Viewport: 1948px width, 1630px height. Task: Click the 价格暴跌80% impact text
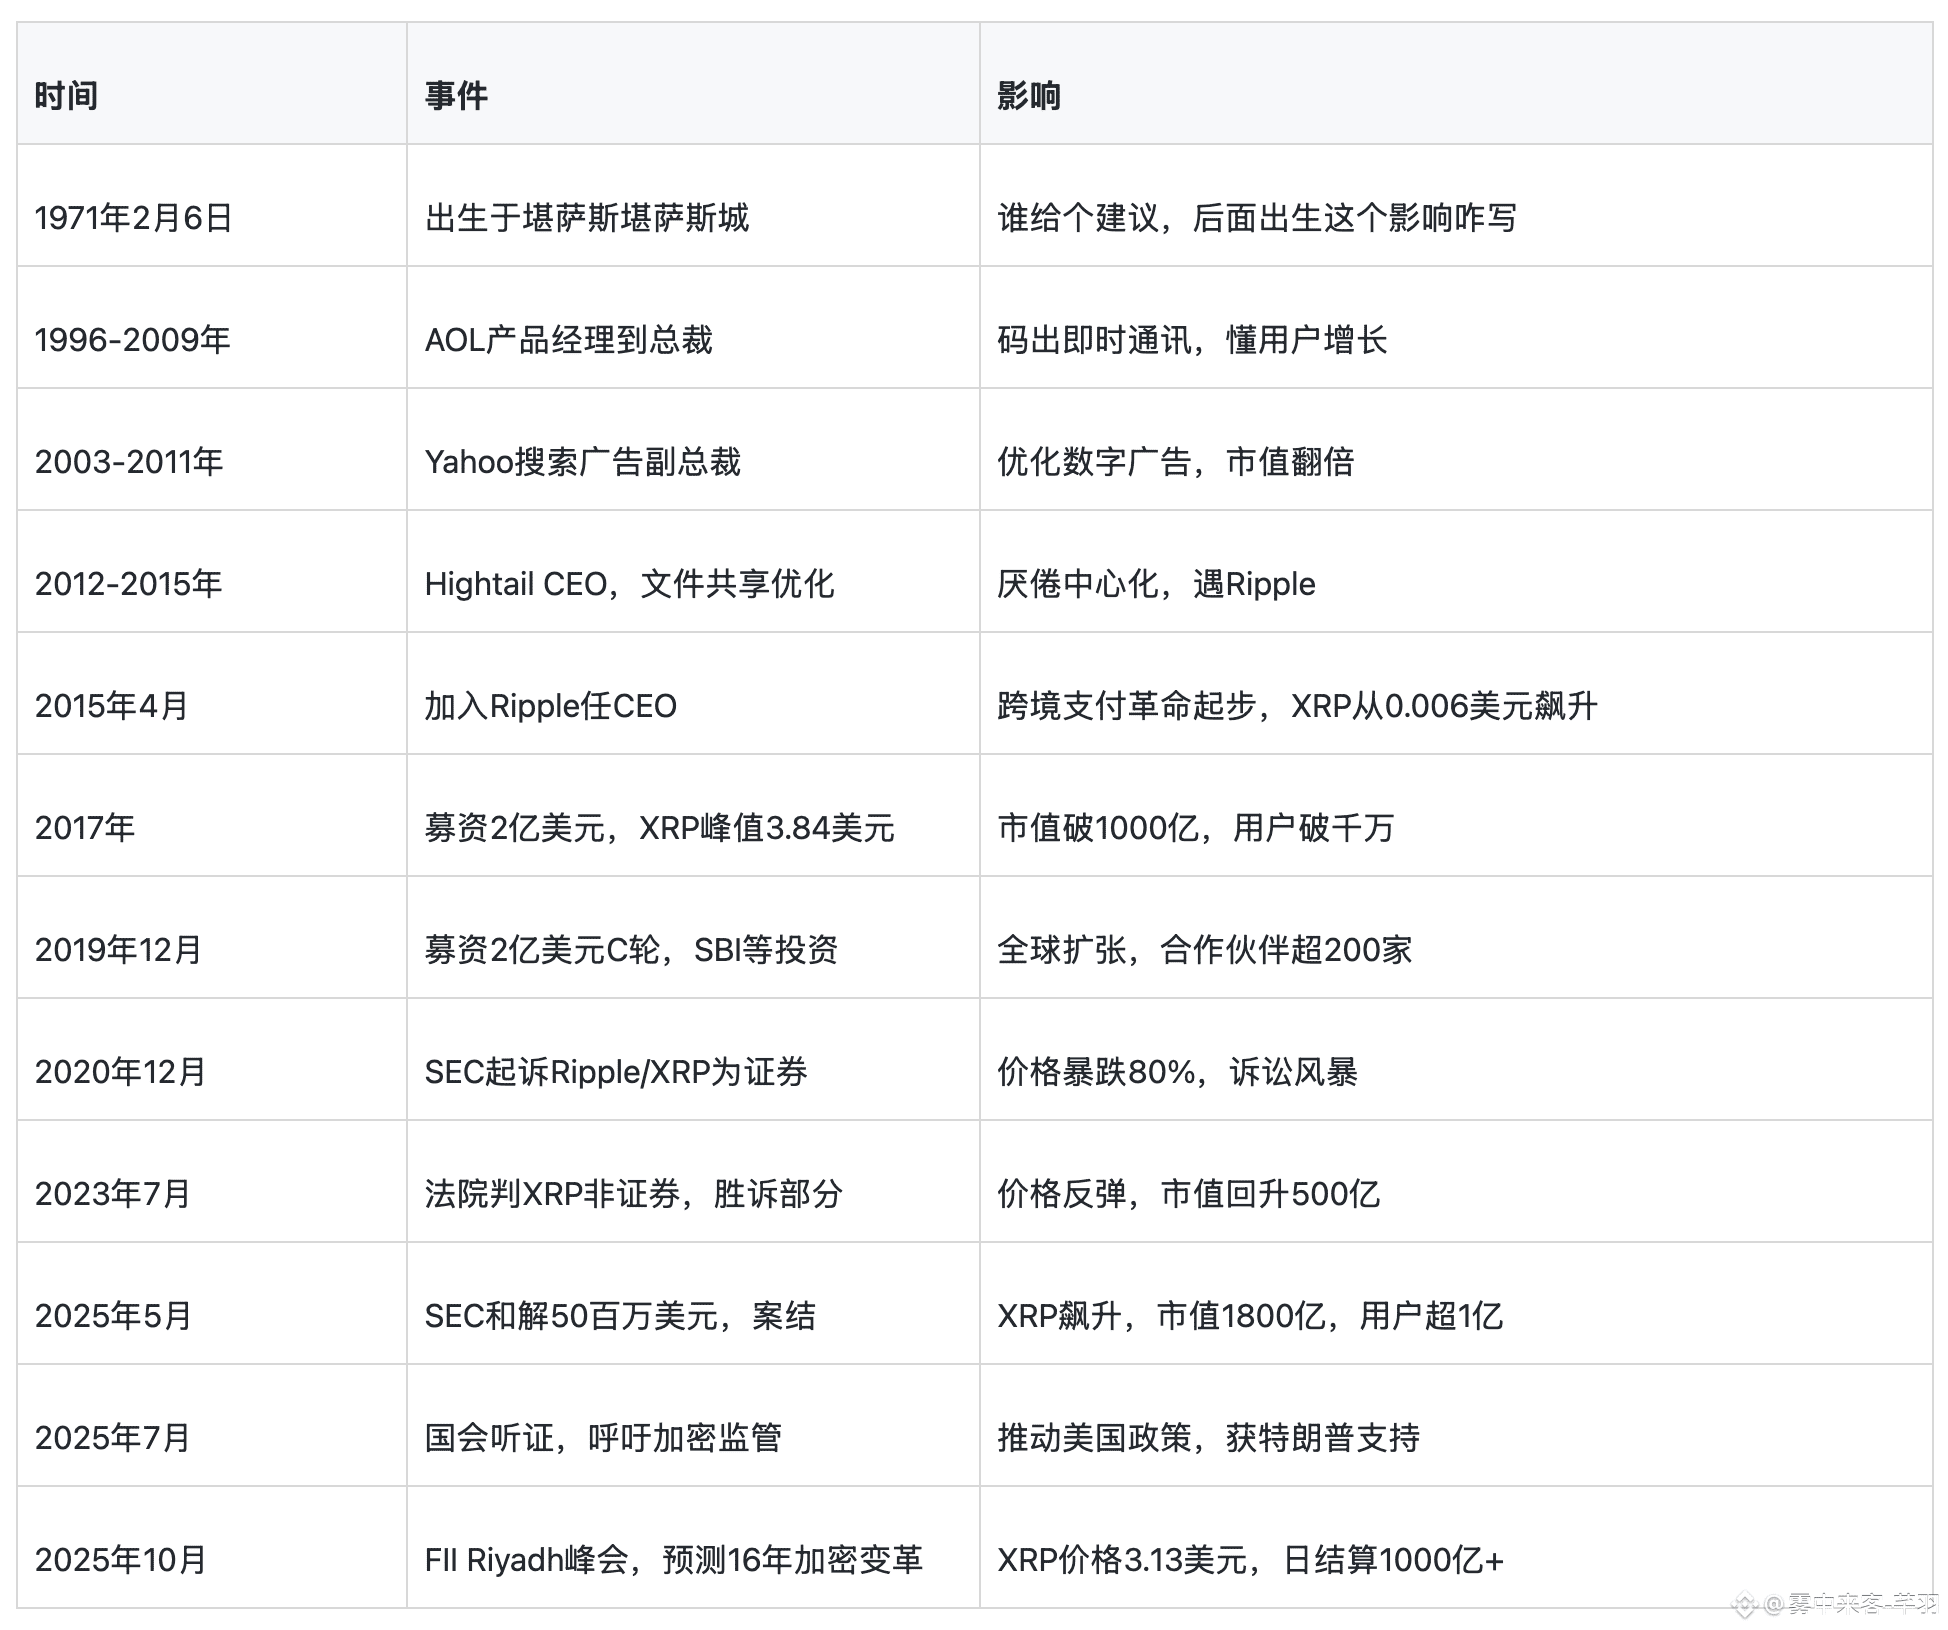pyautogui.click(x=1095, y=1072)
